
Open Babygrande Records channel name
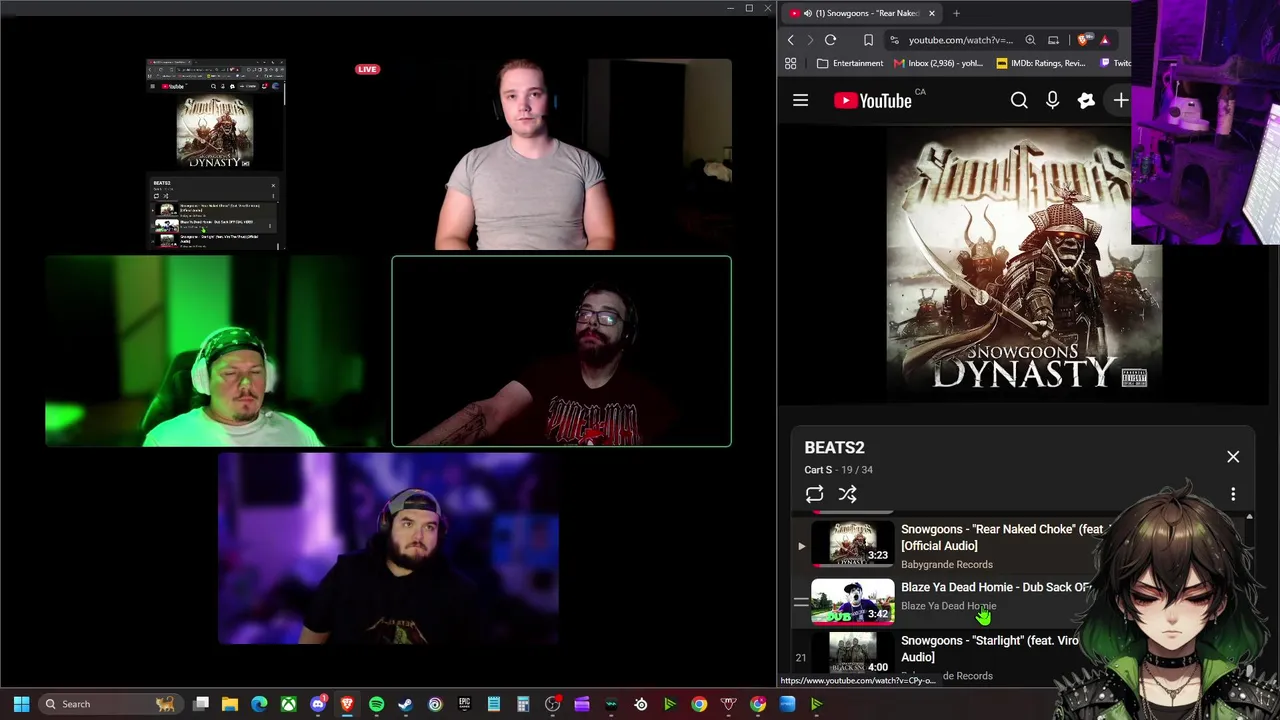tap(947, 564)
